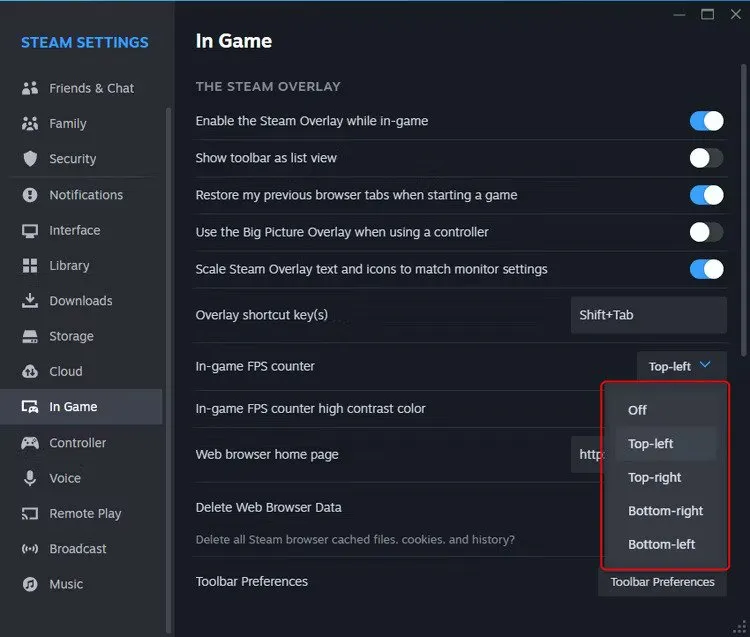Toggle off Restore previous browser tabs

[706, 195]
